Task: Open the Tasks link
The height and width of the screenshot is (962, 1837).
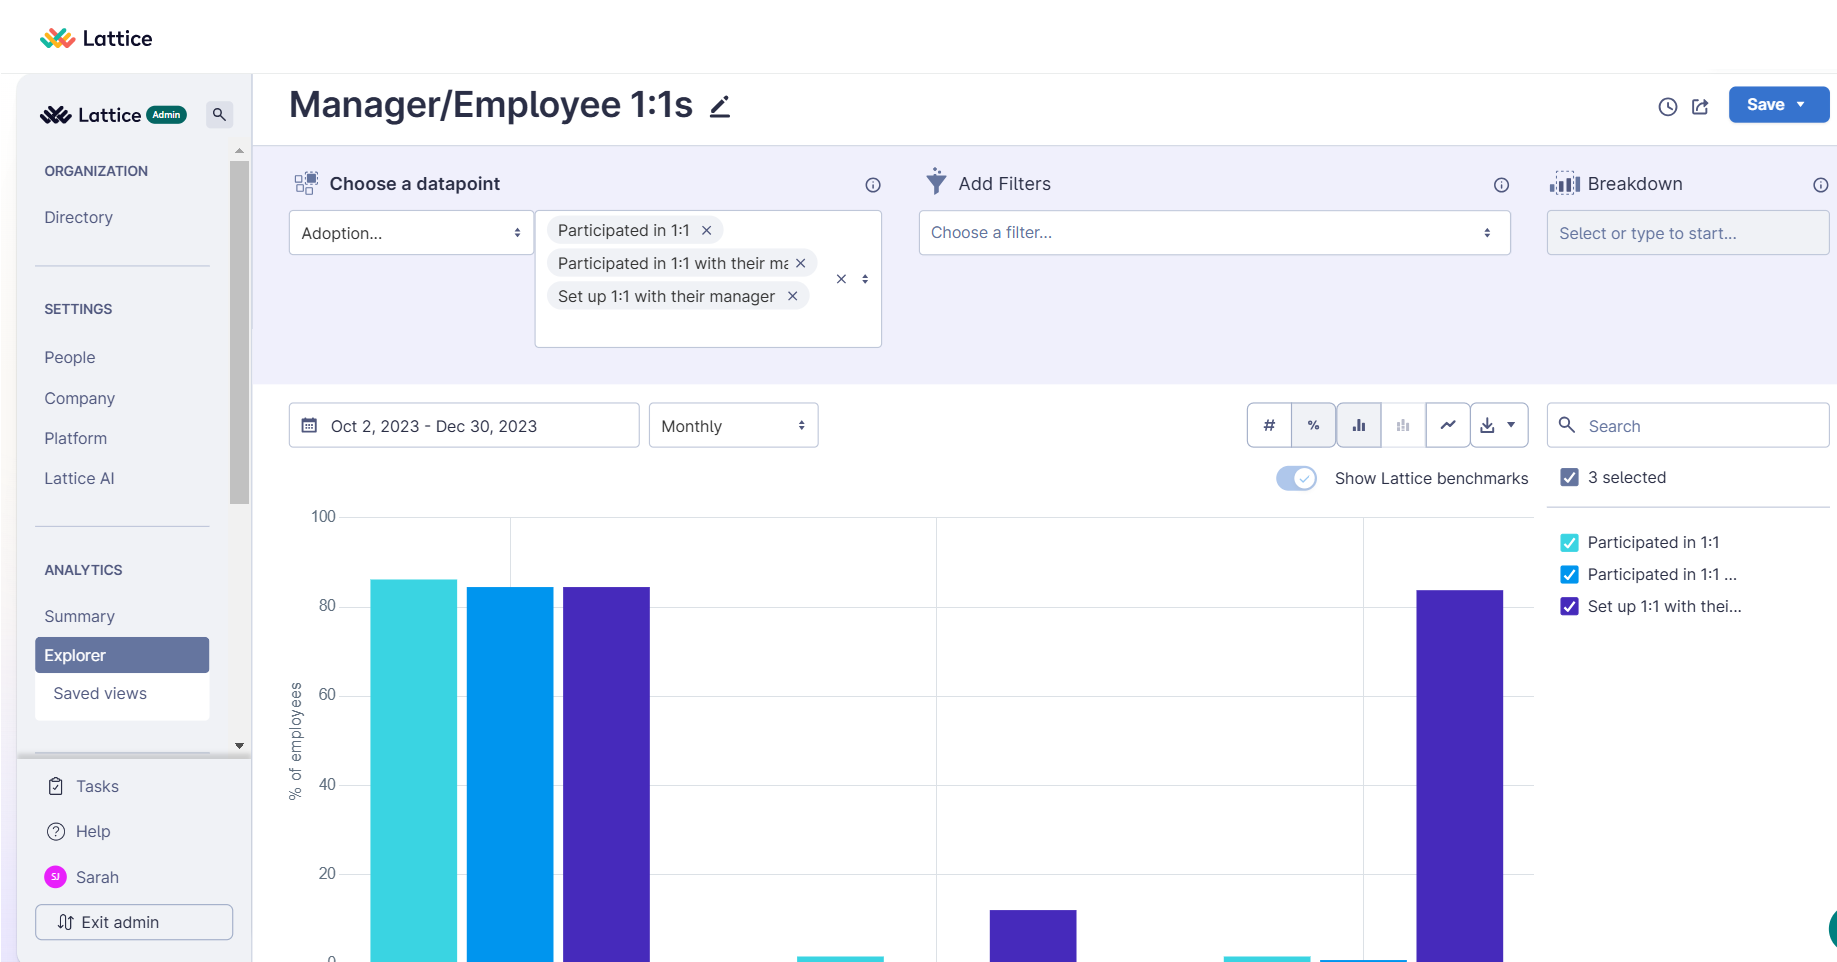Action: 97,786
